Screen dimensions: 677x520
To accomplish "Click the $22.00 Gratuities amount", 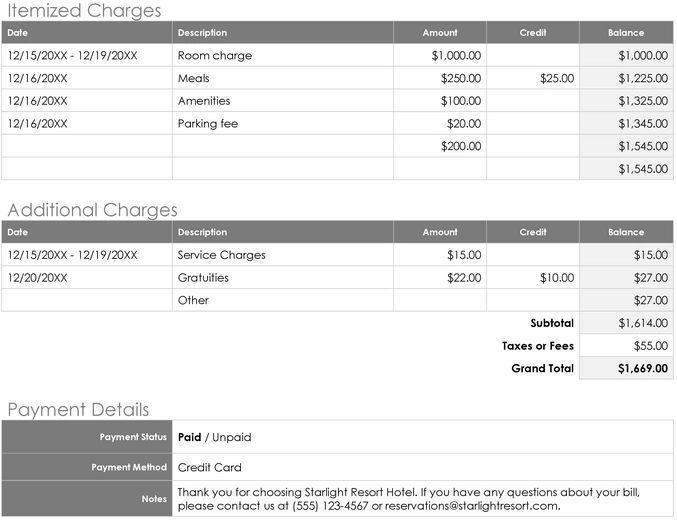I will pos(464,278).
